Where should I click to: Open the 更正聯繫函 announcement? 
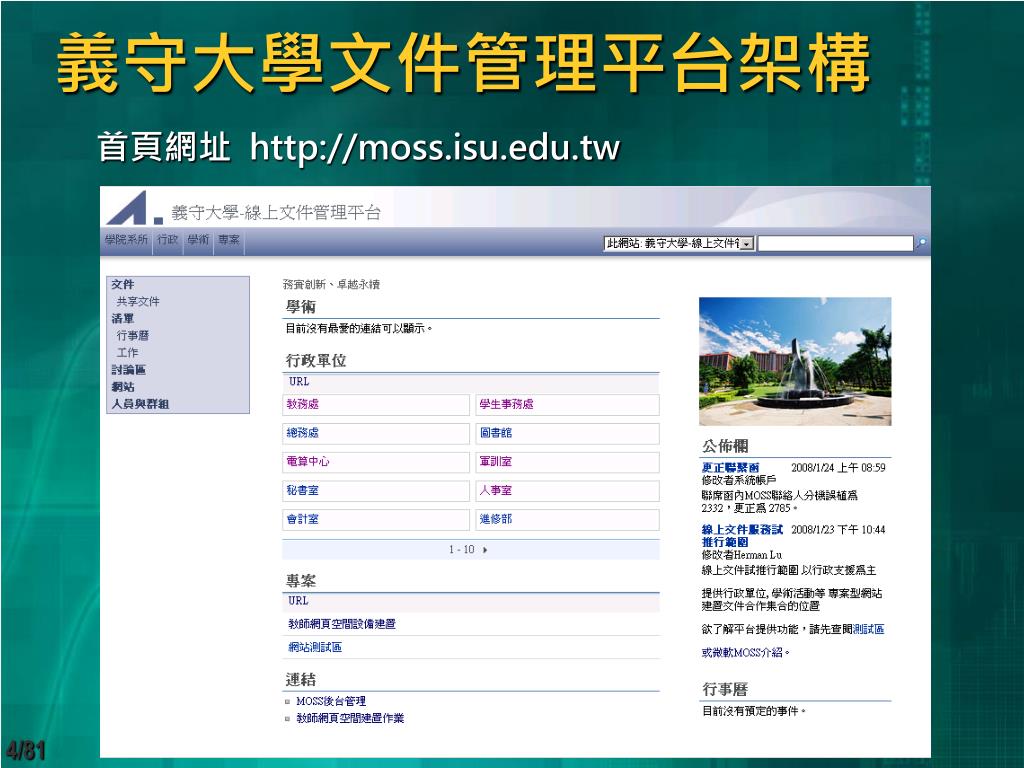pyautogui.click(x=730, y=468)
